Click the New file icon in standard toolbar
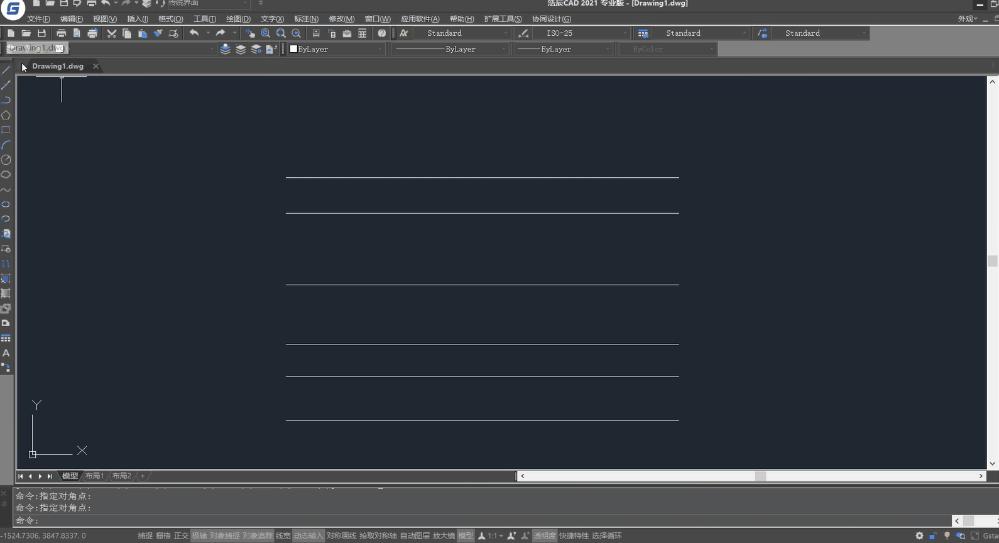This screenshot has height=543, width=999. pyautogui.click(x=11, y=33)
